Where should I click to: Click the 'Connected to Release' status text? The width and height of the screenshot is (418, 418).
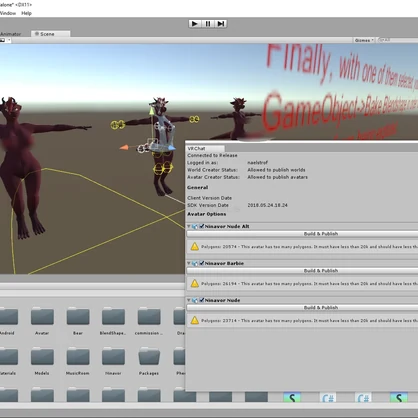(x=212, y=155)
